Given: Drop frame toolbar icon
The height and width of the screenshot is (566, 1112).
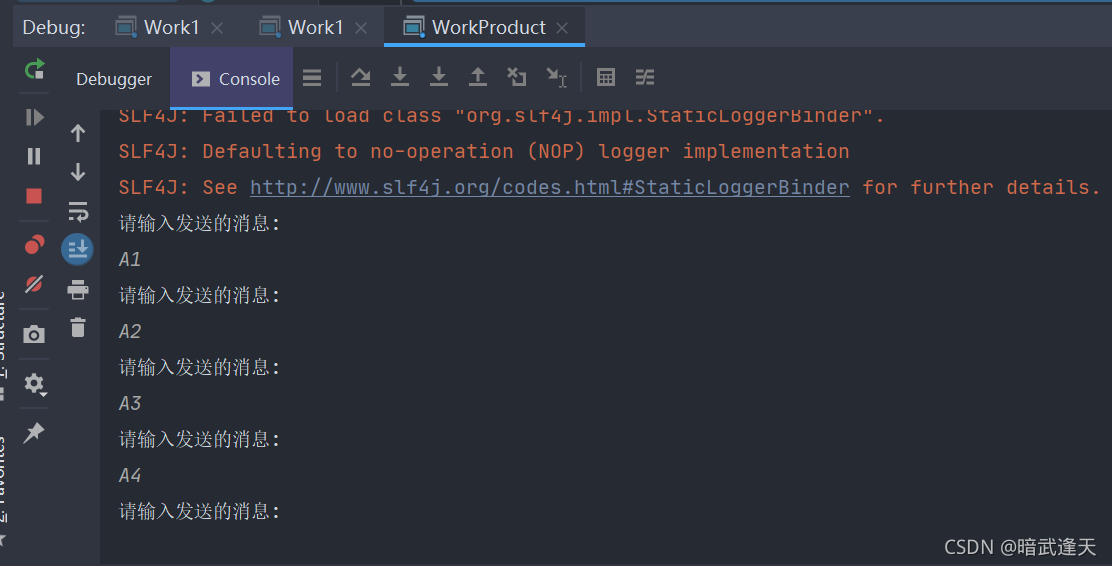Looking at the screenshot, I should click(x=517, y=77).
